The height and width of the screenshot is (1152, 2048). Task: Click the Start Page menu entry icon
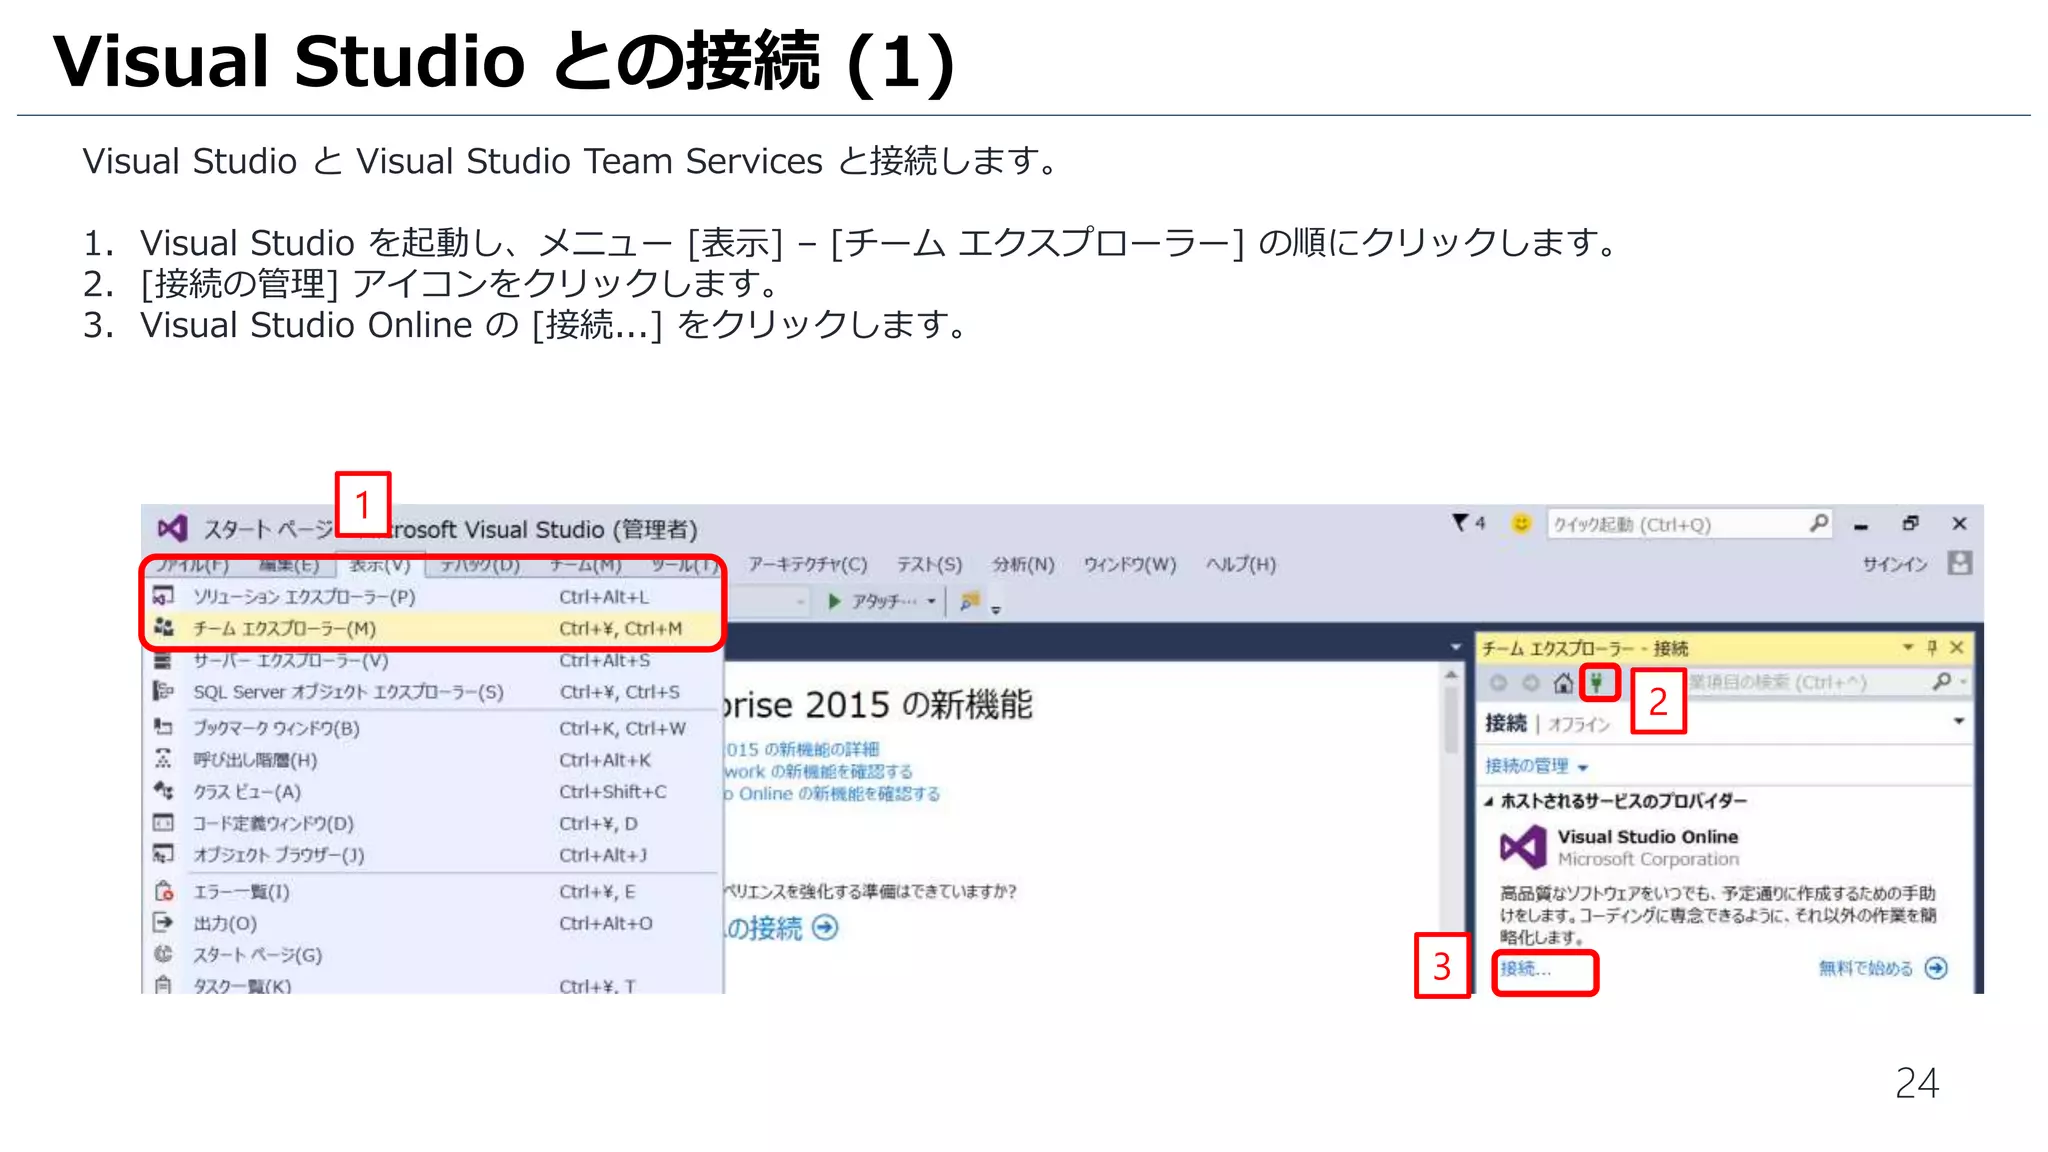pos(163,954)
